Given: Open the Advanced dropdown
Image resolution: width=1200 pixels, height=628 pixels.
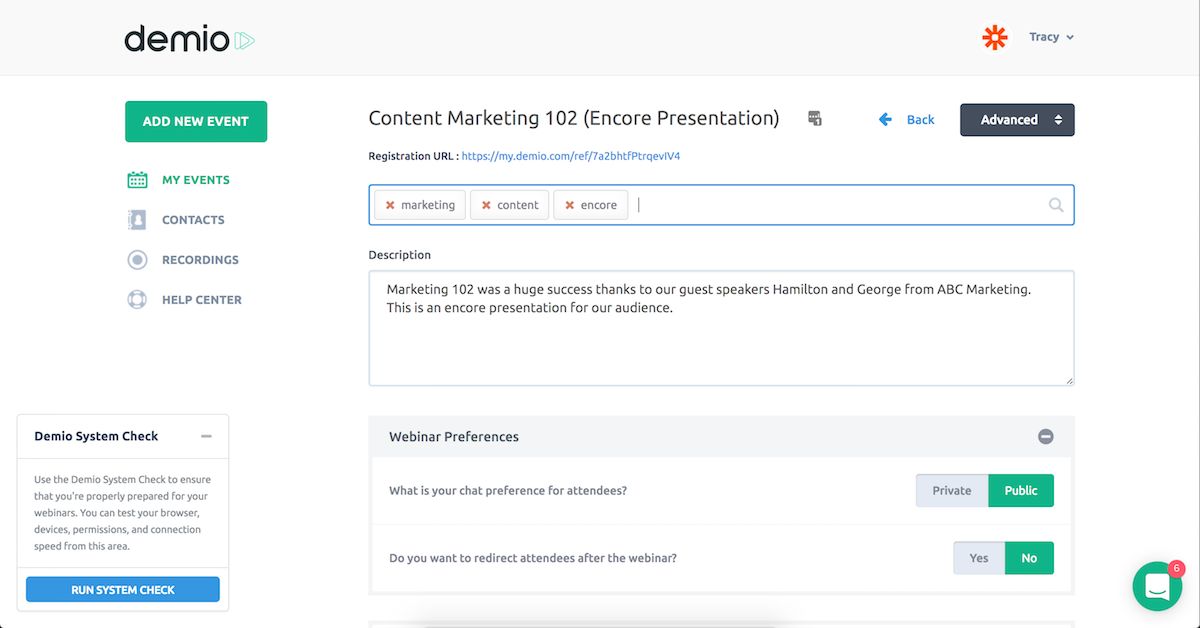Looking at the screenshot, I should click(x=1017, y=120).
